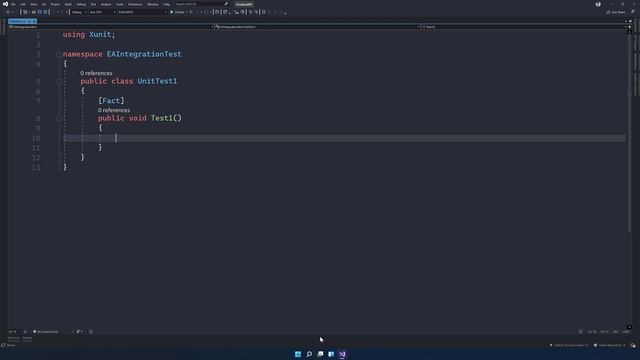Open the Tools menu

[x=120, y=4]
